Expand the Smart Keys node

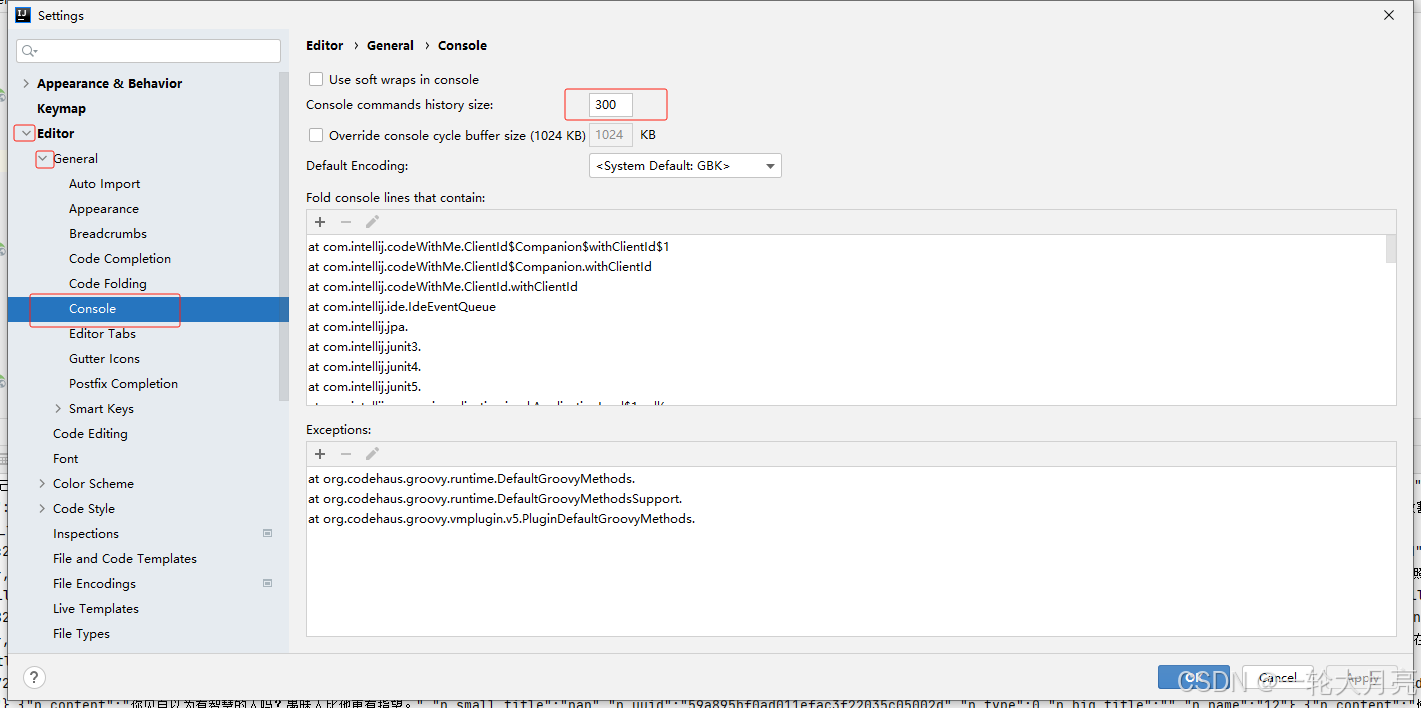click(x=58, y=408)
